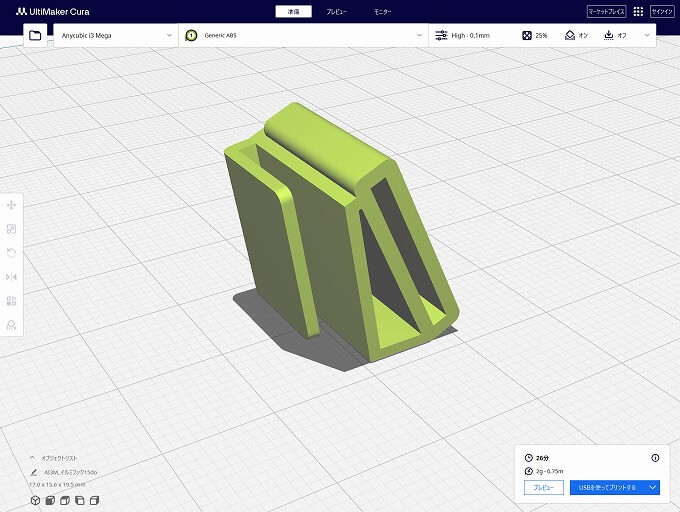Click the print info circle icon
The image size is (680, 512).
[x=655, y=458]
